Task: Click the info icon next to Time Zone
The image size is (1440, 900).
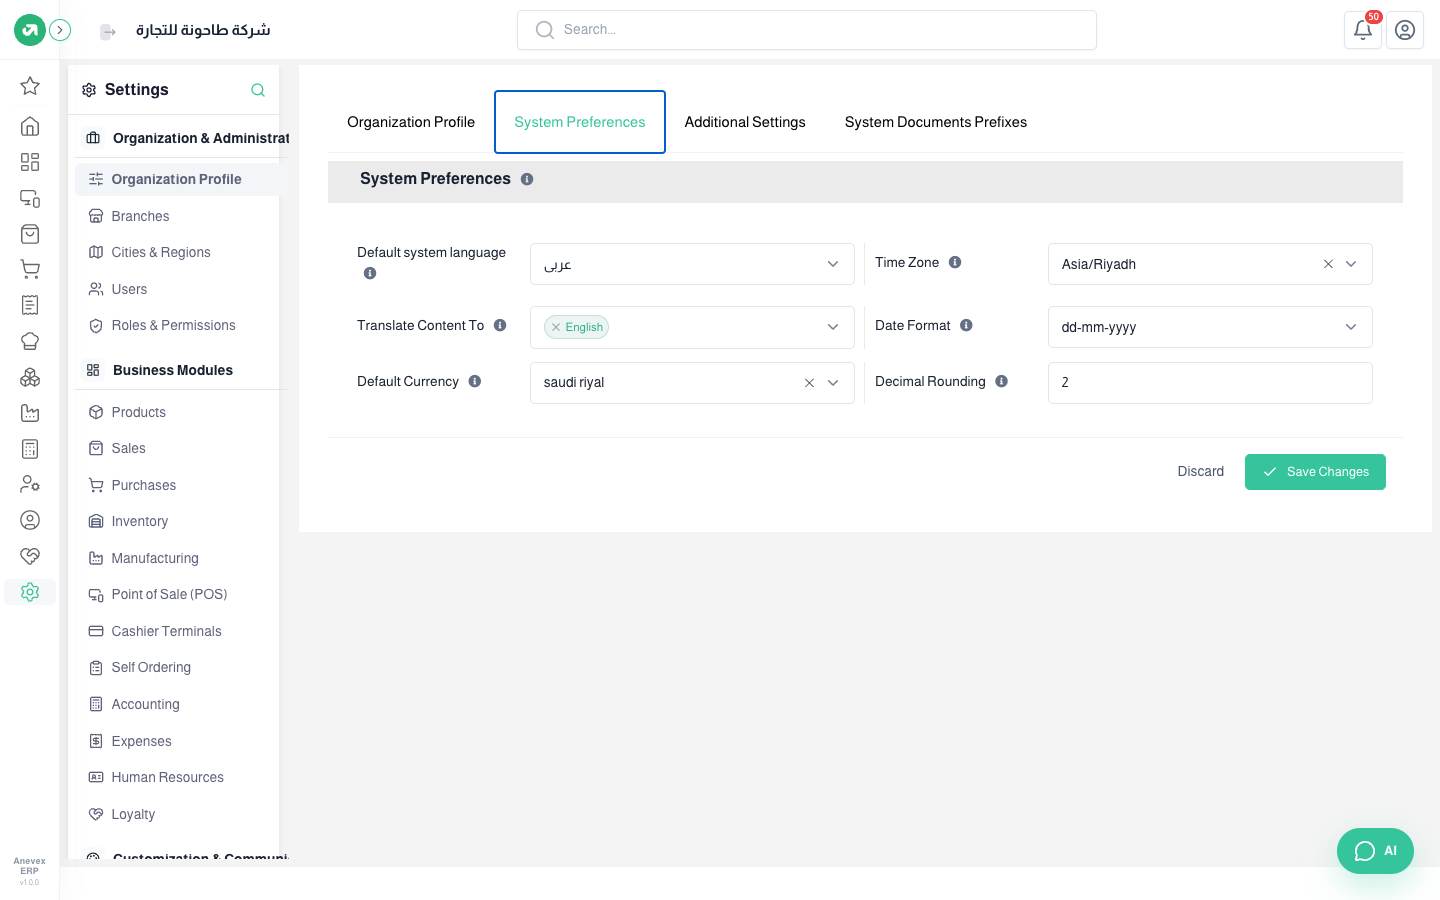Action: click(x=955, y=262)
